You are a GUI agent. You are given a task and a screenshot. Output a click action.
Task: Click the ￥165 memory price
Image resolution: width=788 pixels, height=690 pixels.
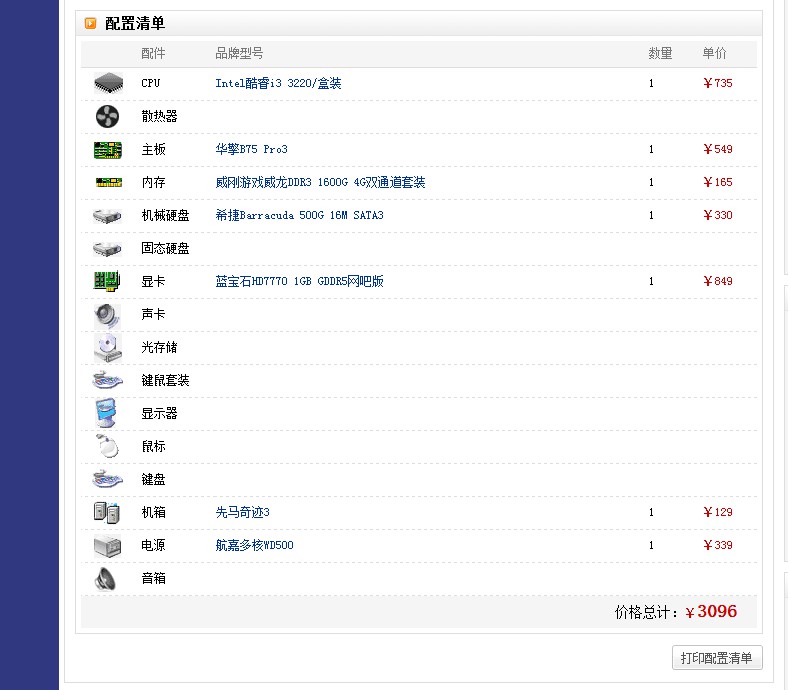(x=718, y=182)
